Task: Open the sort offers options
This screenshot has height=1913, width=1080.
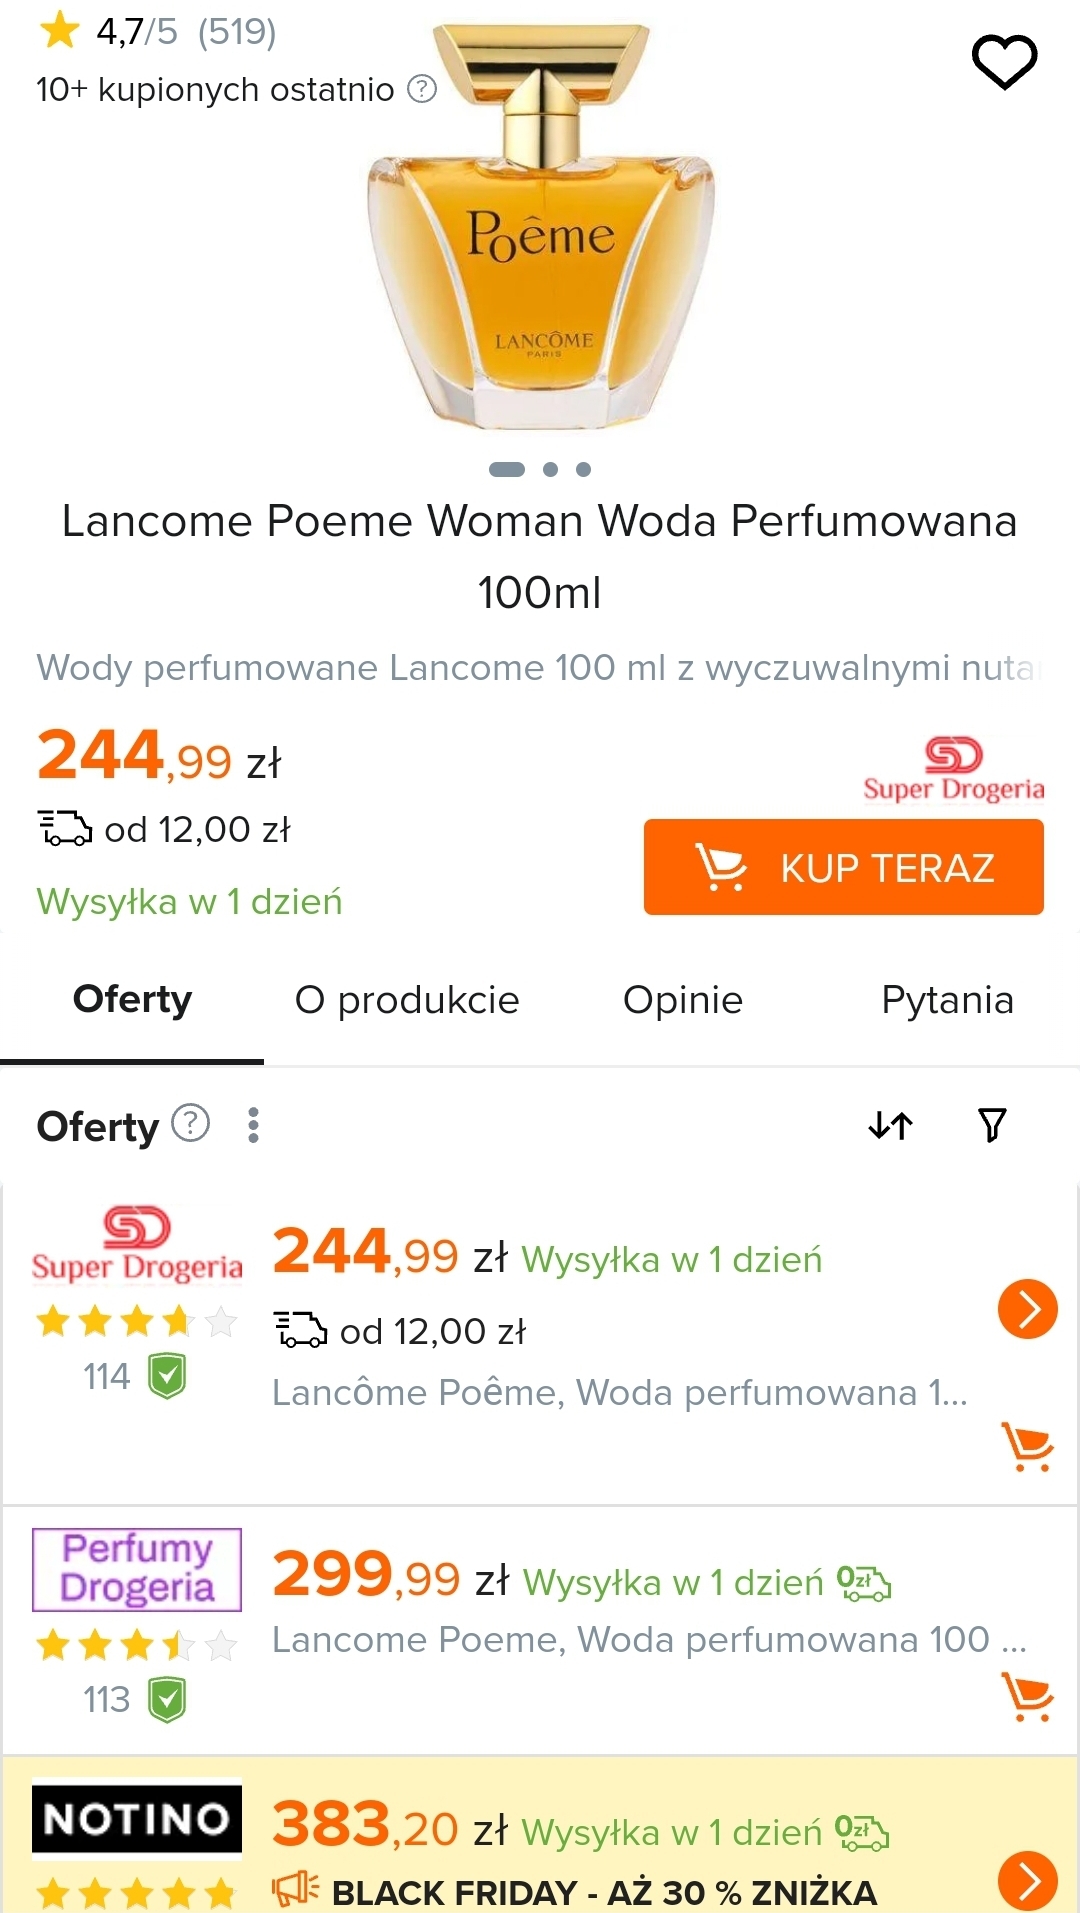Action: coord(890,1125)
